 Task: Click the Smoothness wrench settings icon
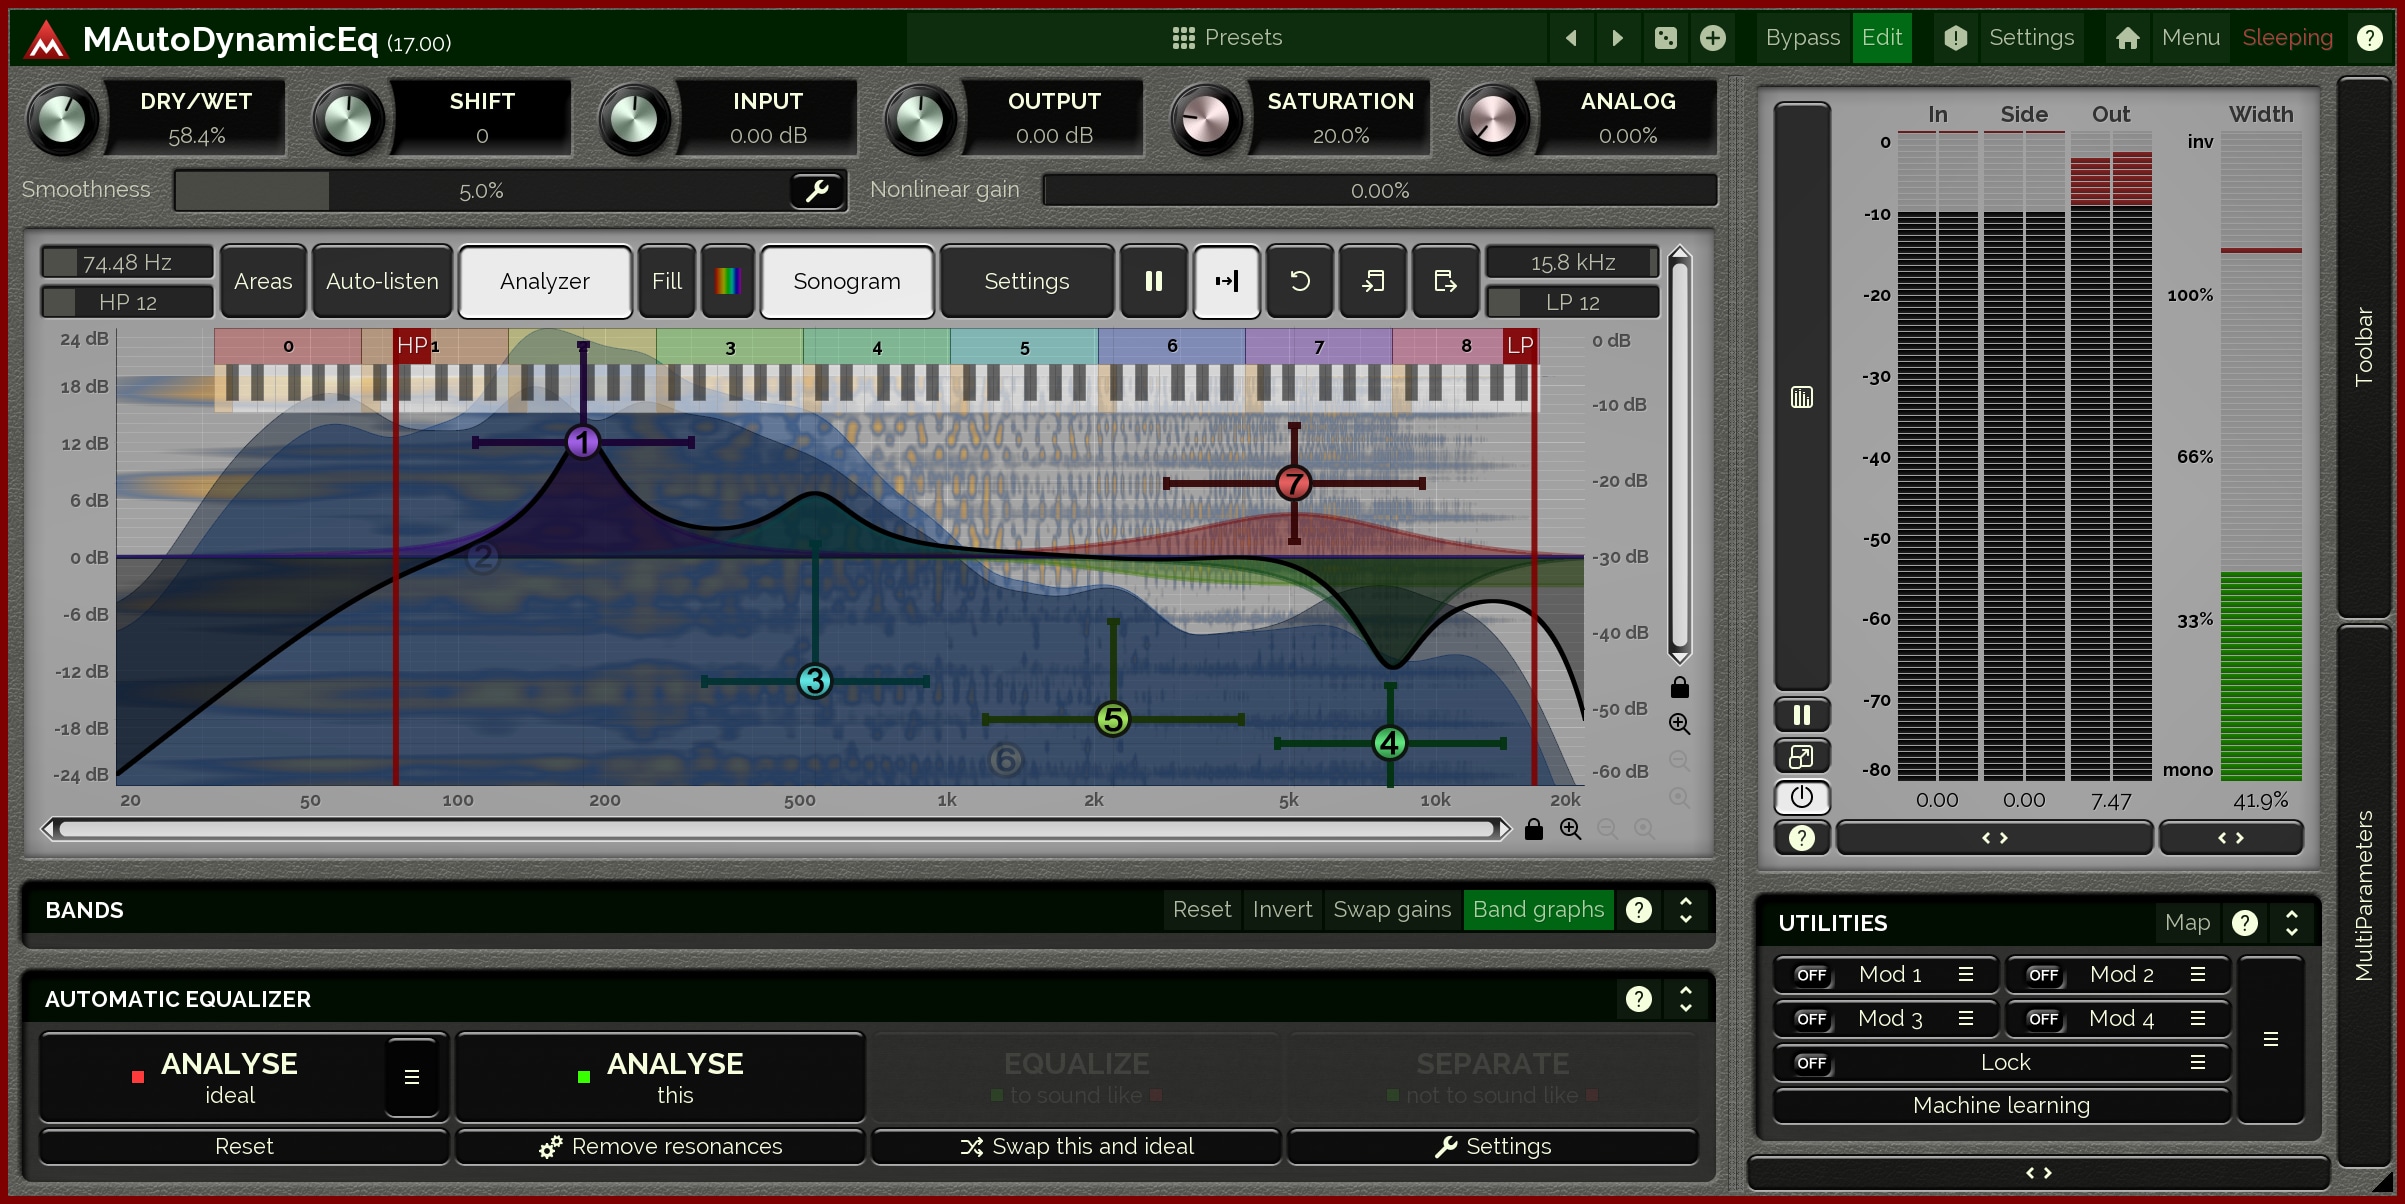[x=817, y=190]
